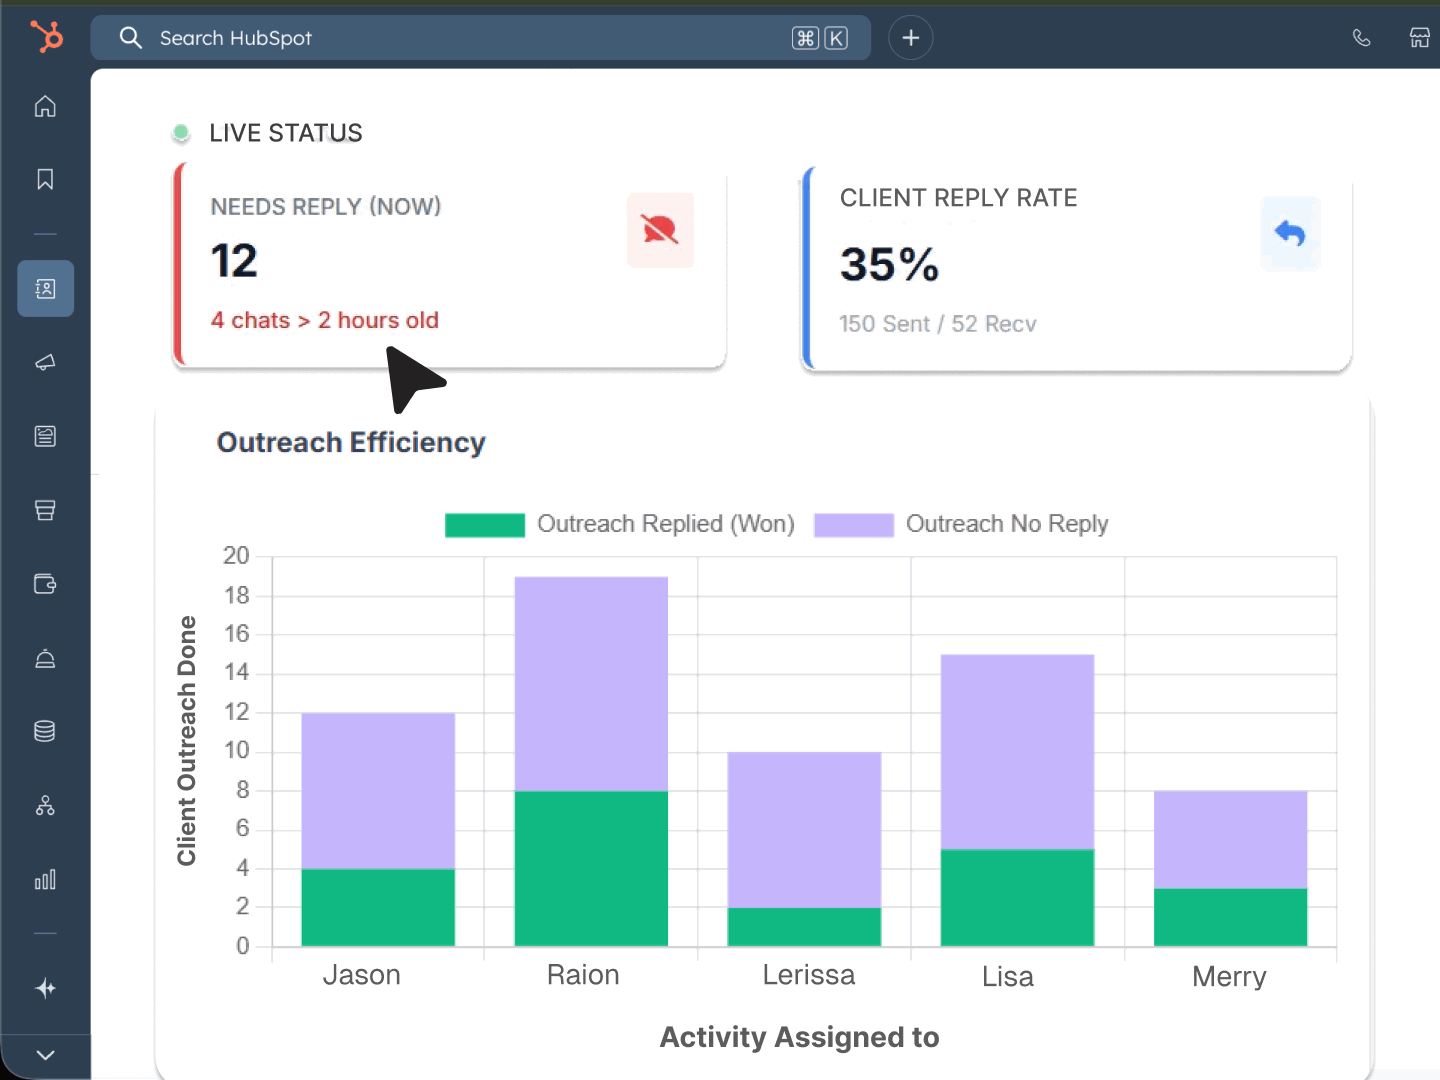Select the Commerce basket icon
Image resolution: width=1440 pixels, height=1080 pixels.
45,510
